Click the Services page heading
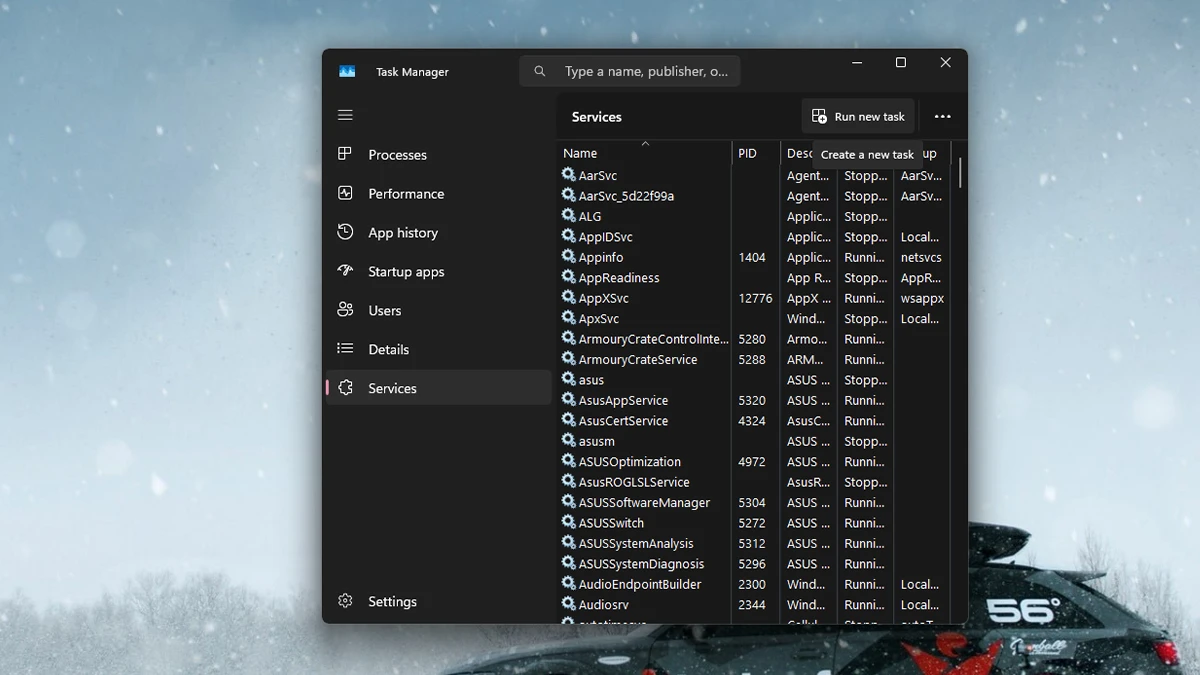This screenshot has width=1200, height=675. (x=597, y=117)
